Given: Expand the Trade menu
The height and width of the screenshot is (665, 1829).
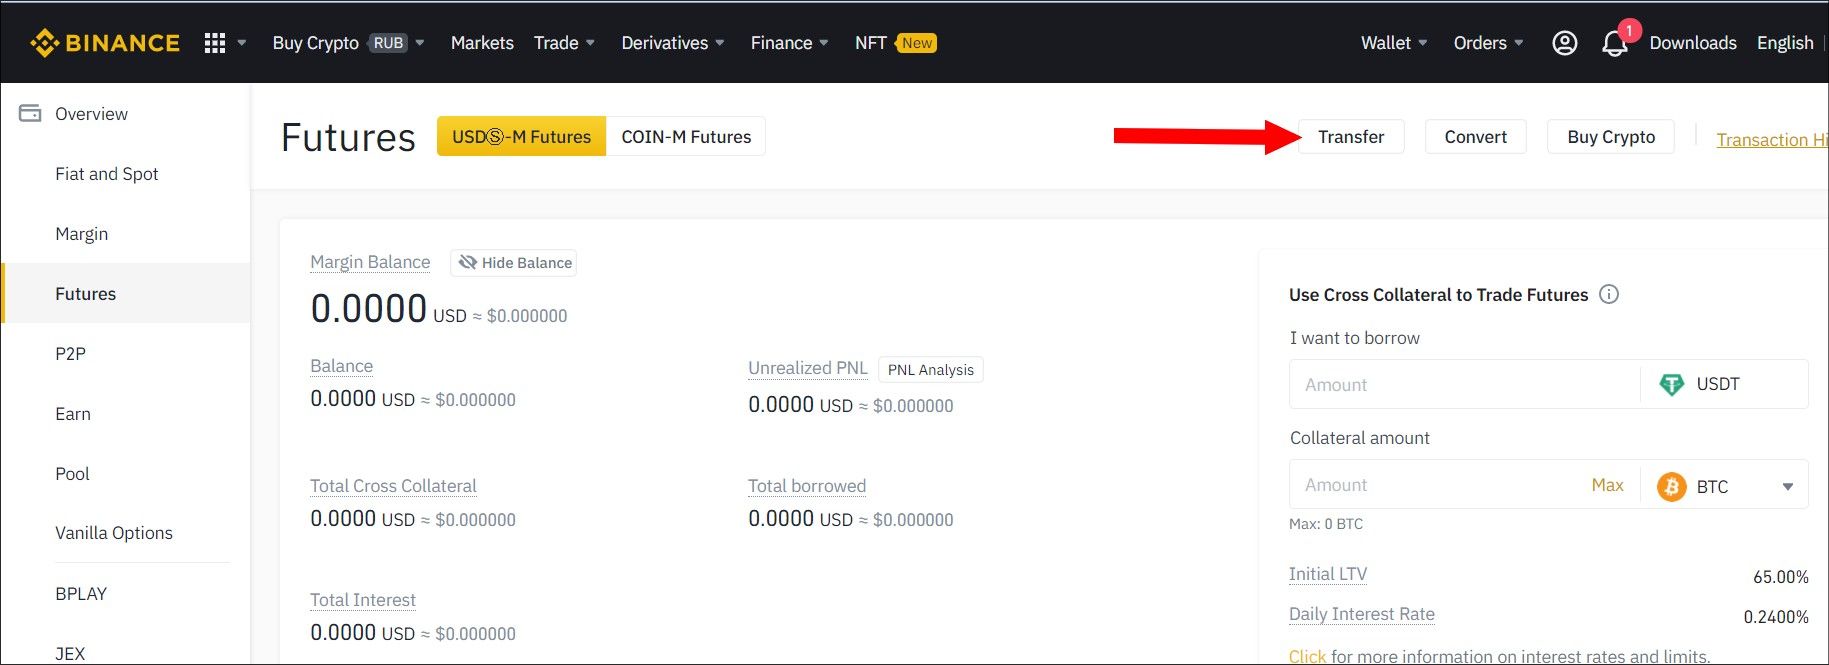Looking at the screenshot, I should click(x=564, y=43).
